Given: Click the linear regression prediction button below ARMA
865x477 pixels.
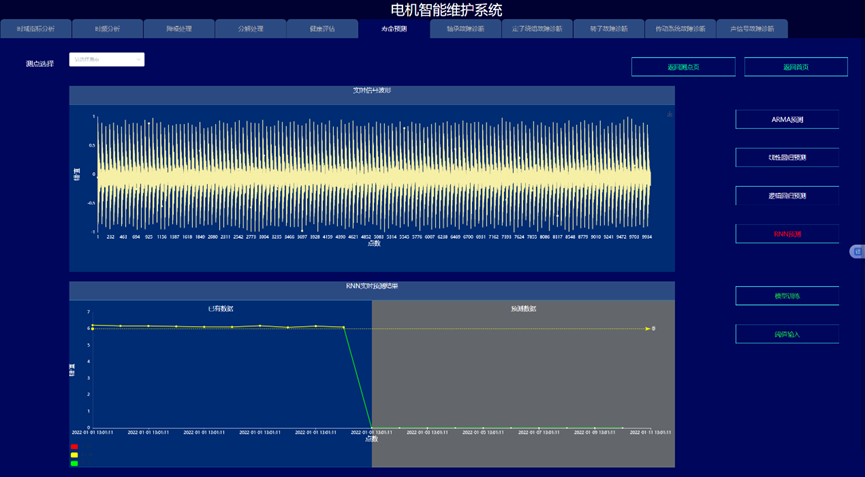Looking at the screenshot, I should tap(787, 158).
